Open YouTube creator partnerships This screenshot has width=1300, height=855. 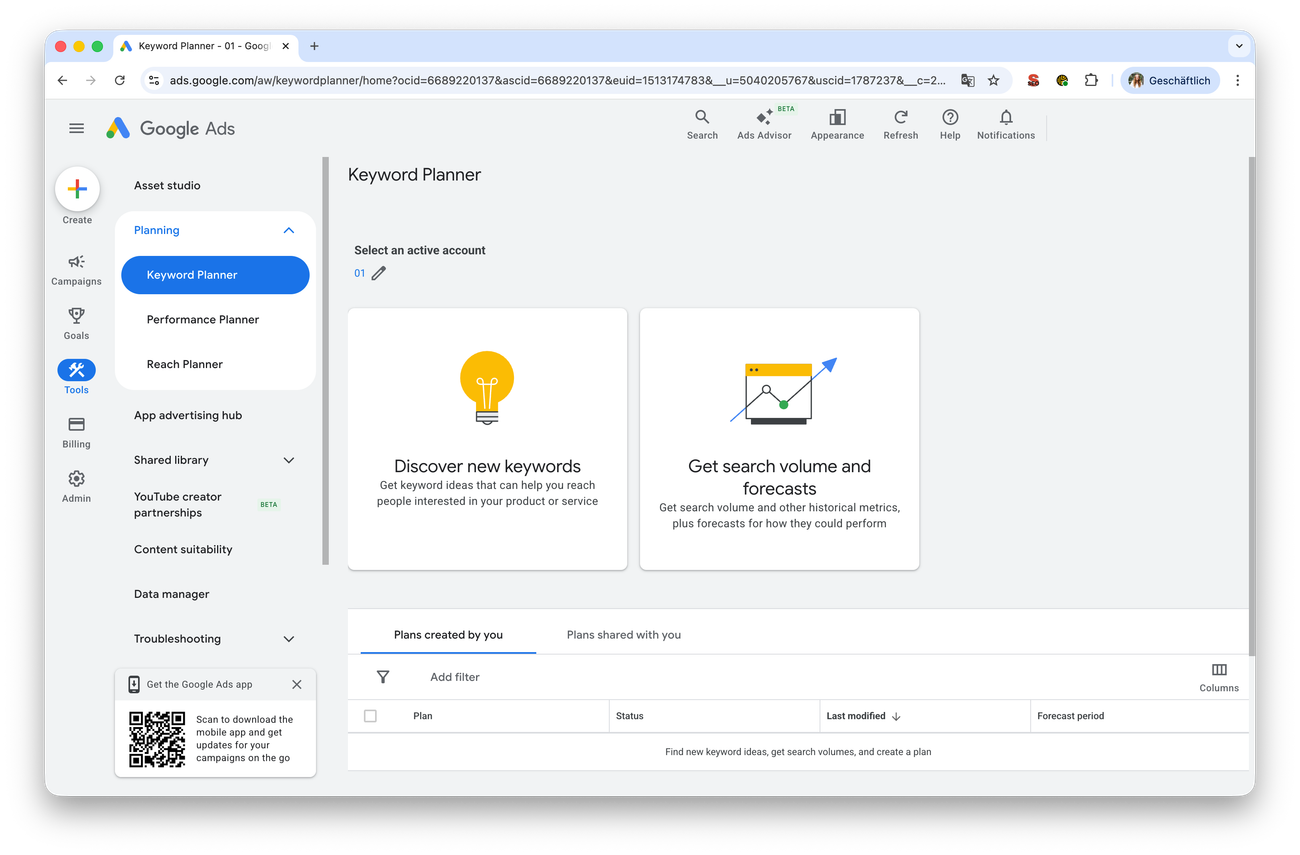pyautogui.click(x=178, y=505)
